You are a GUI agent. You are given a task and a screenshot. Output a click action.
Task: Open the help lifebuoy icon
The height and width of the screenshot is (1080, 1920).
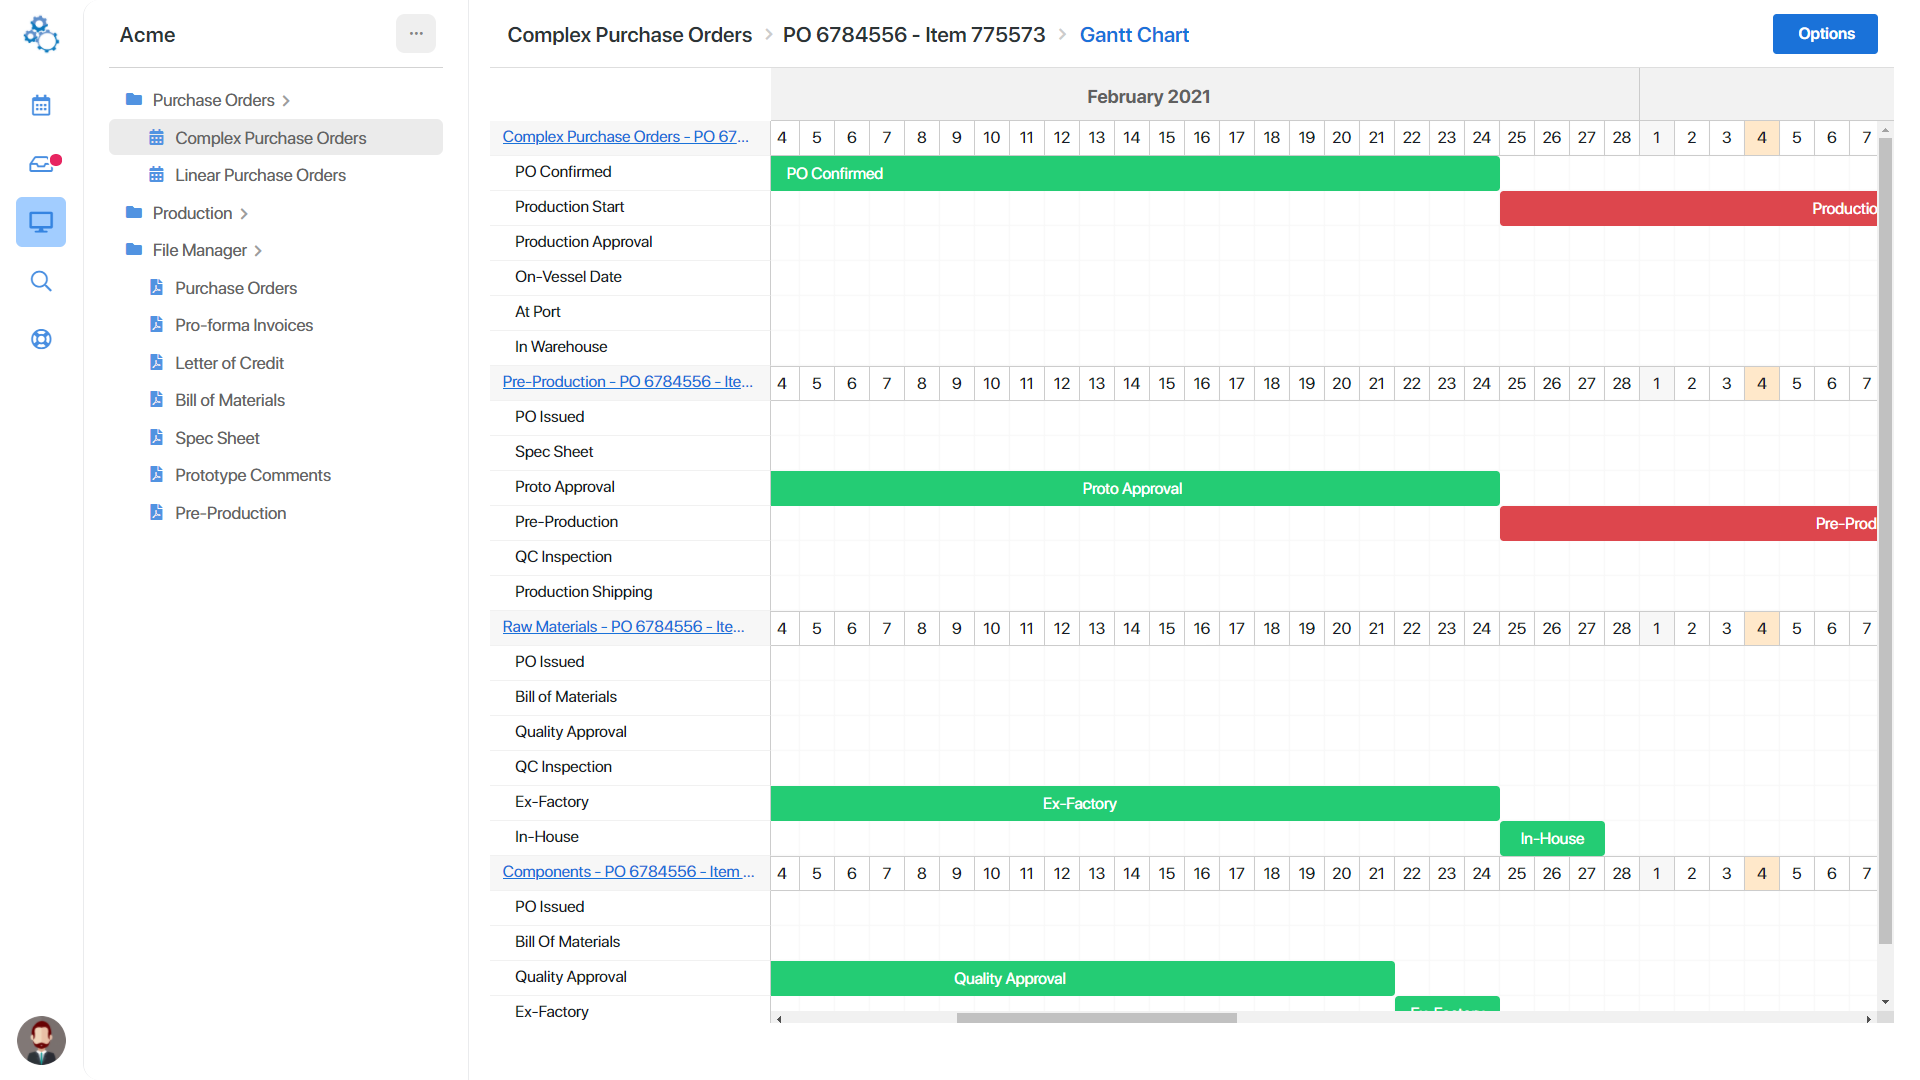point(41,339)
